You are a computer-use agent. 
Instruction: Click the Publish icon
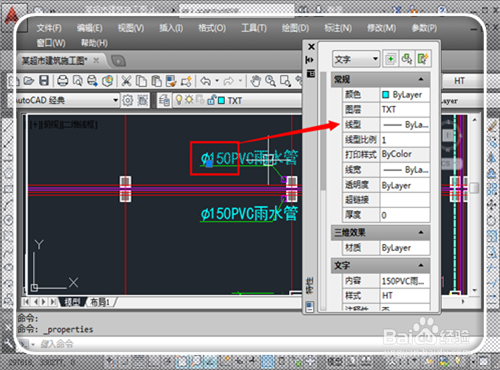(92, 81)
